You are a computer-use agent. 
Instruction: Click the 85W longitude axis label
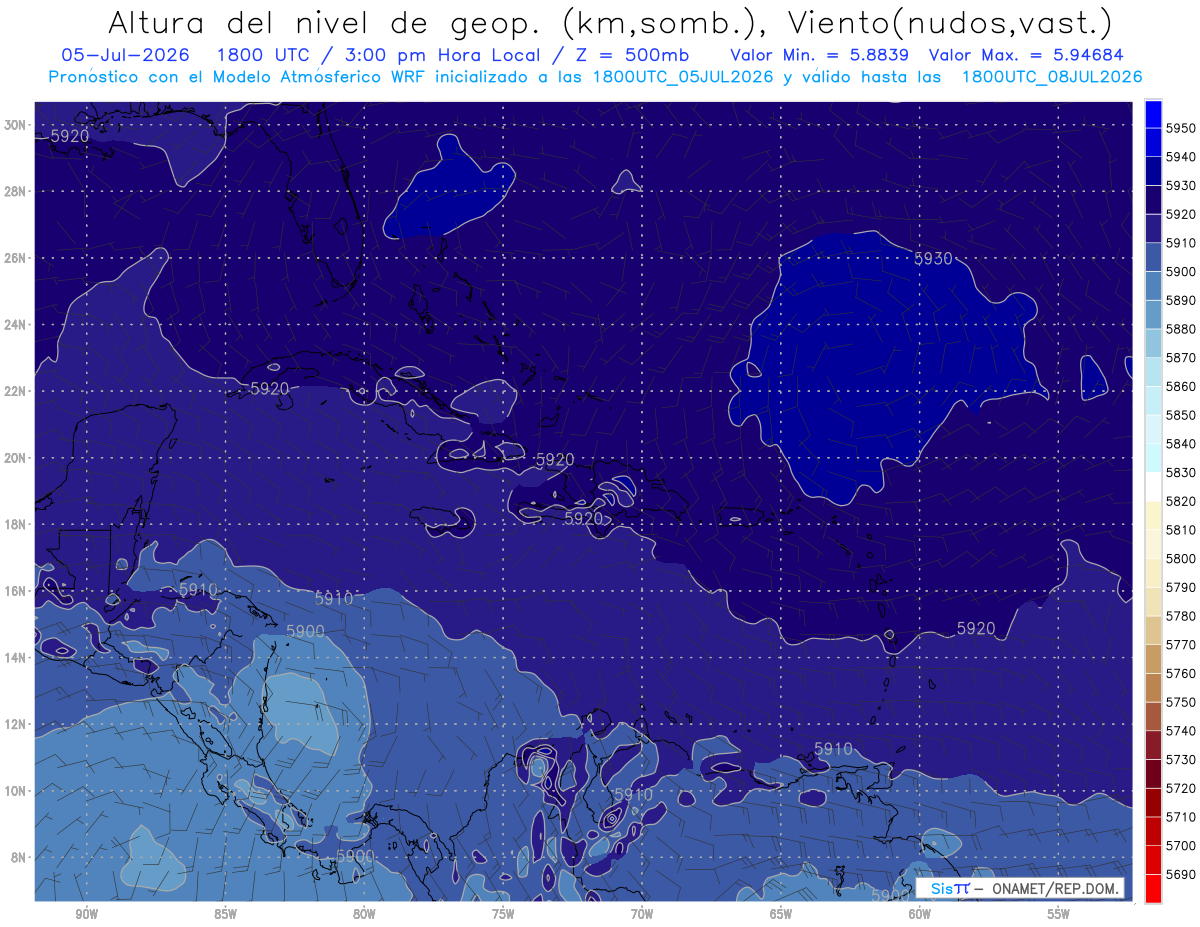coord(225,914)
